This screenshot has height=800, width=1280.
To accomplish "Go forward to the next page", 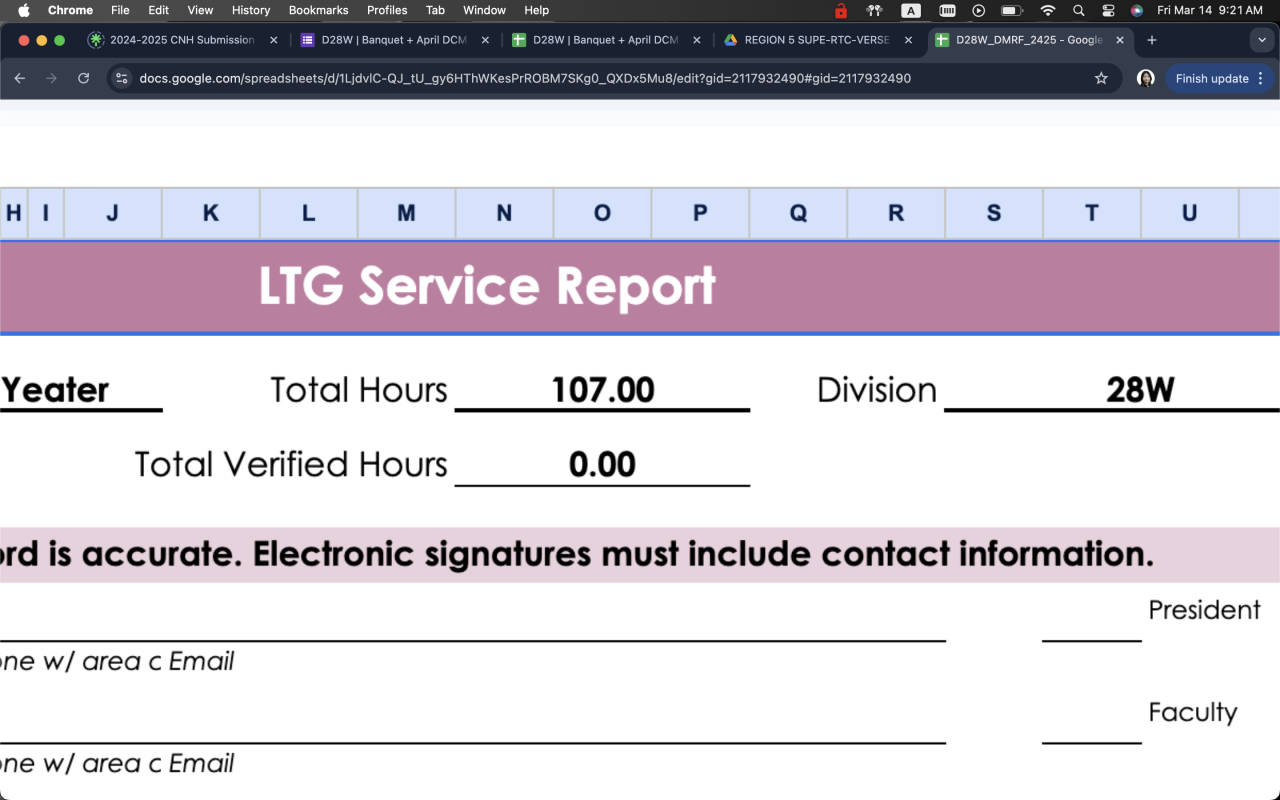I will pos(52,78).
